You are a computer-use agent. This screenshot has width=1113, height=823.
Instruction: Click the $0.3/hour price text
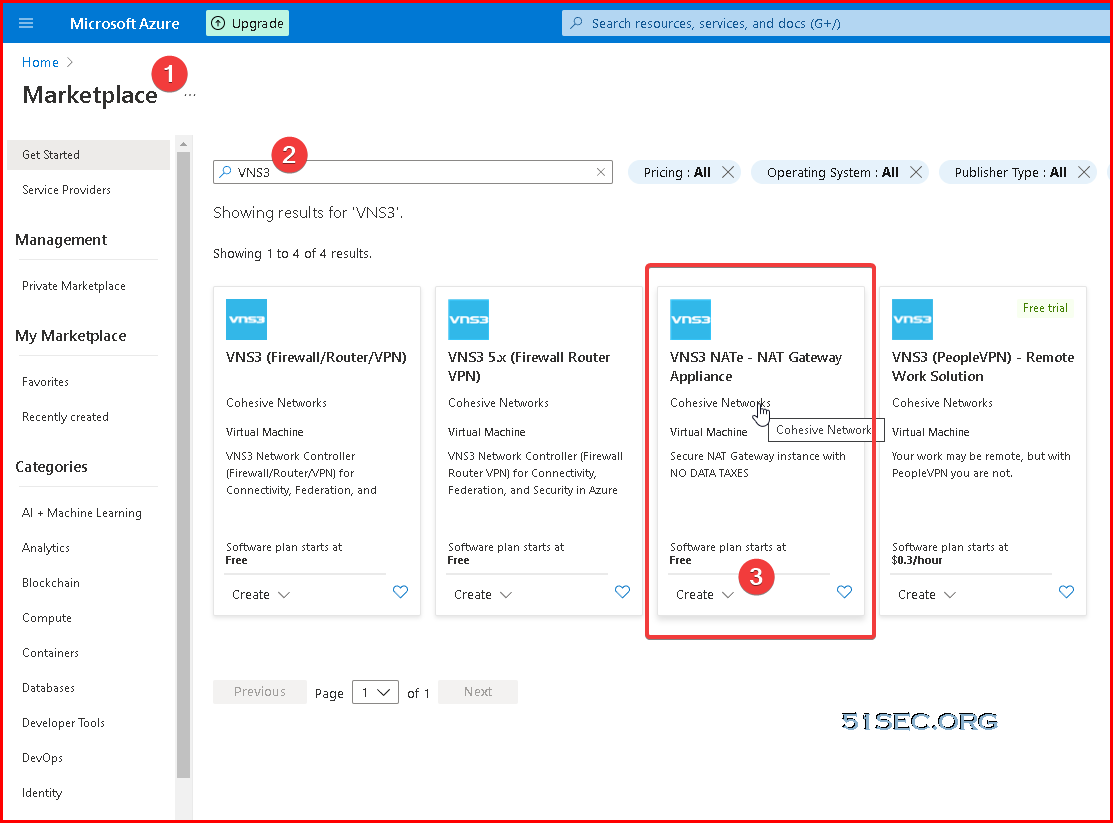click(x=917, y=560)
